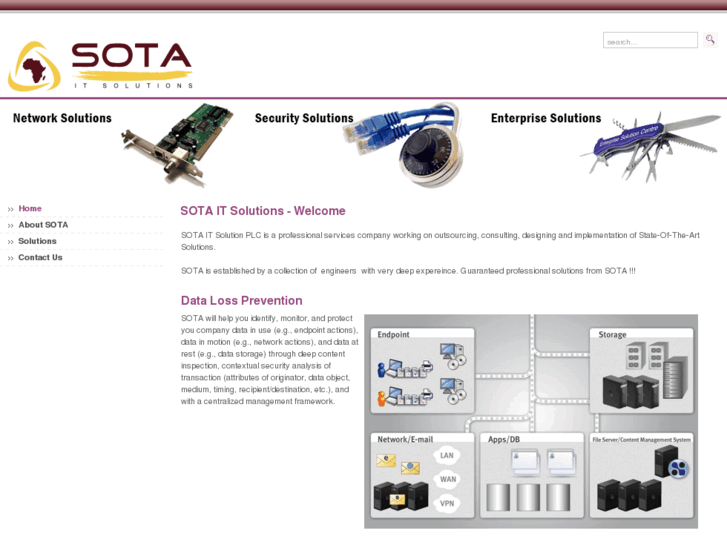Click the Network/E-mail box in diagram
Image resolution: width=727 pixels, height=545 pixels.
422,475
